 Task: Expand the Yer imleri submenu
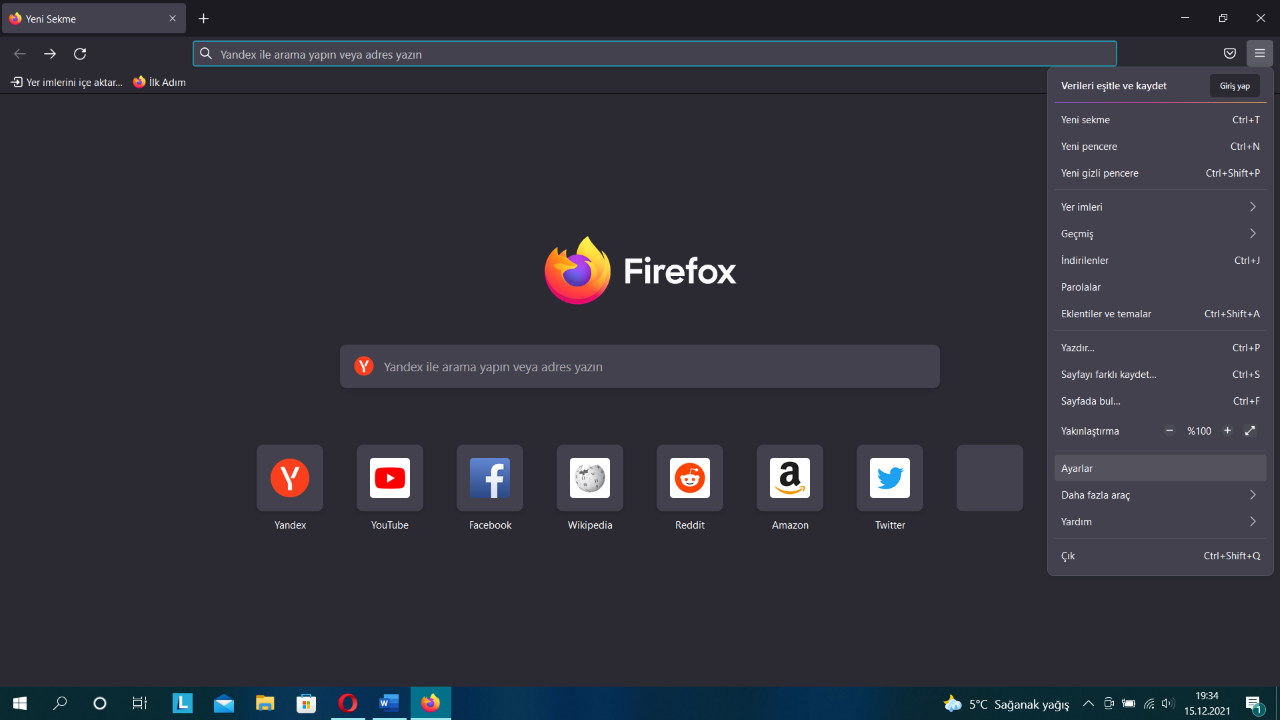[1160, 207]
